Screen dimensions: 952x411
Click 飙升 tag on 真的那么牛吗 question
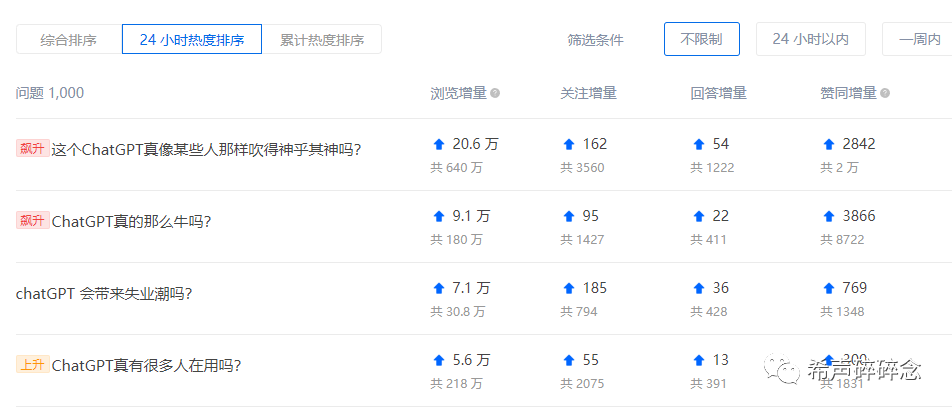click(x=33, y=220)
